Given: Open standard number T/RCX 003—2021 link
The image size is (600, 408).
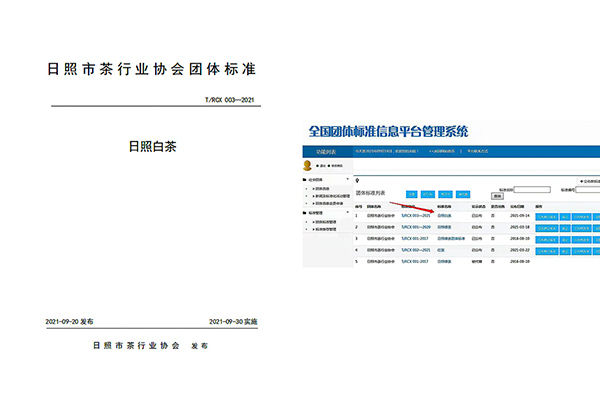Looking at the screenshot, I should pyautogui.click(x=415, y=215).
